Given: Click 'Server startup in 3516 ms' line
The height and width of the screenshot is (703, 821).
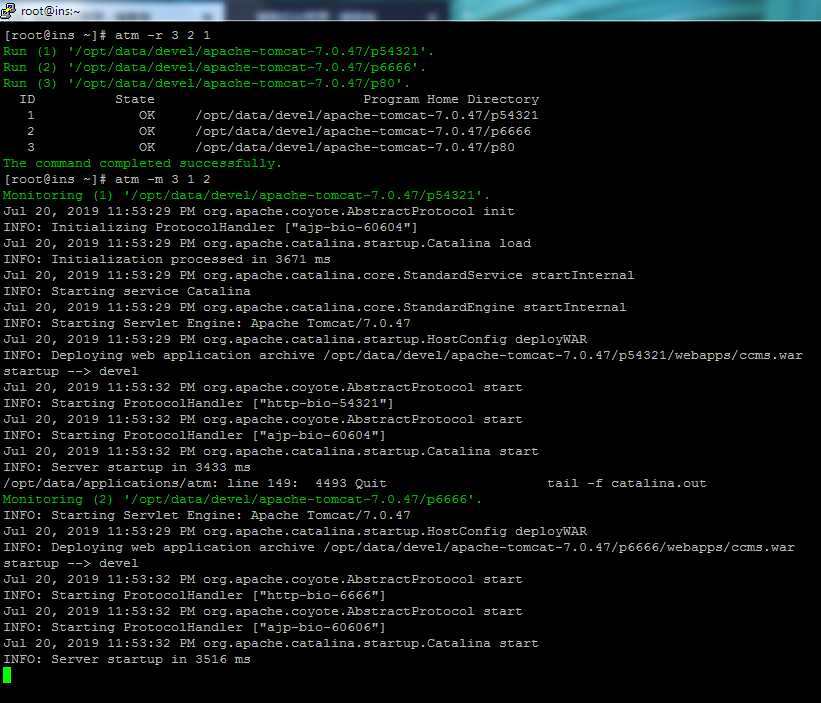Looking at the screenshot, I should pos(127,660).
